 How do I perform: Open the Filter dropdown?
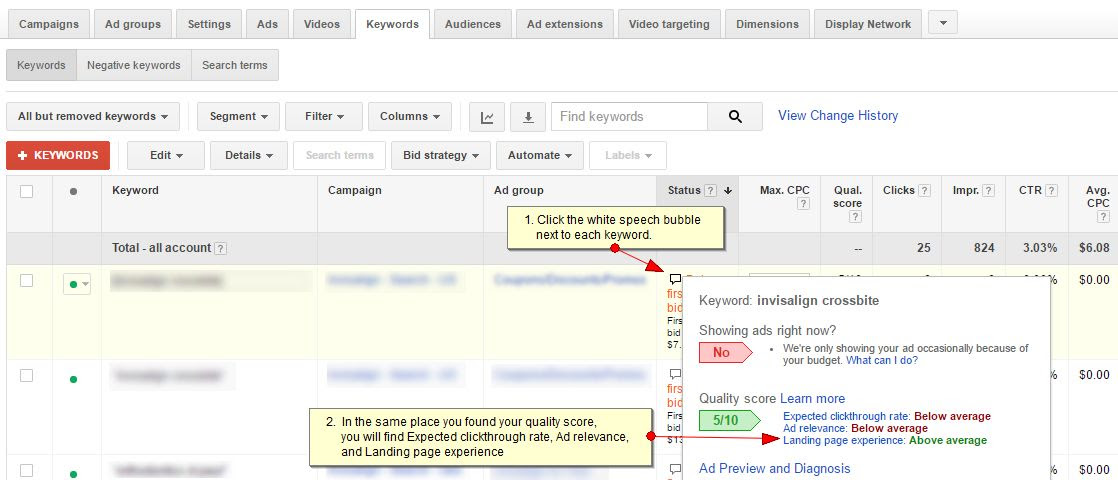tap(324, 117)
